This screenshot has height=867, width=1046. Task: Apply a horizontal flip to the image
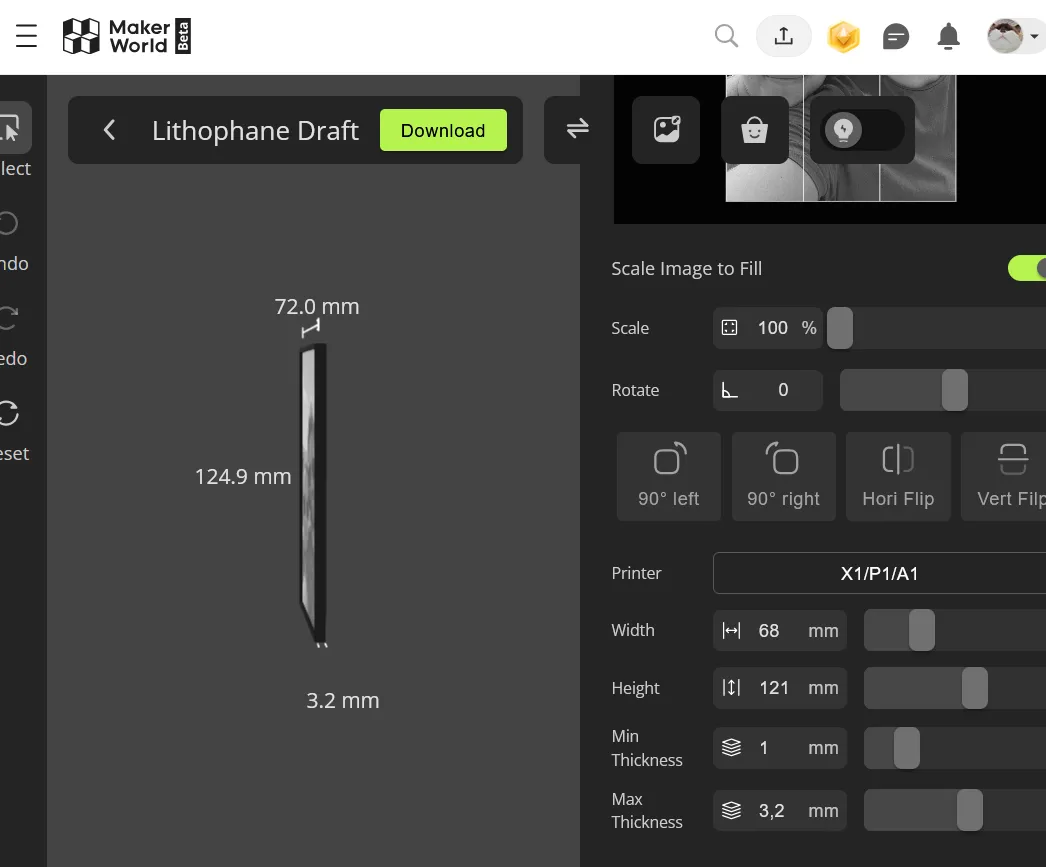[x=898, y=476]
